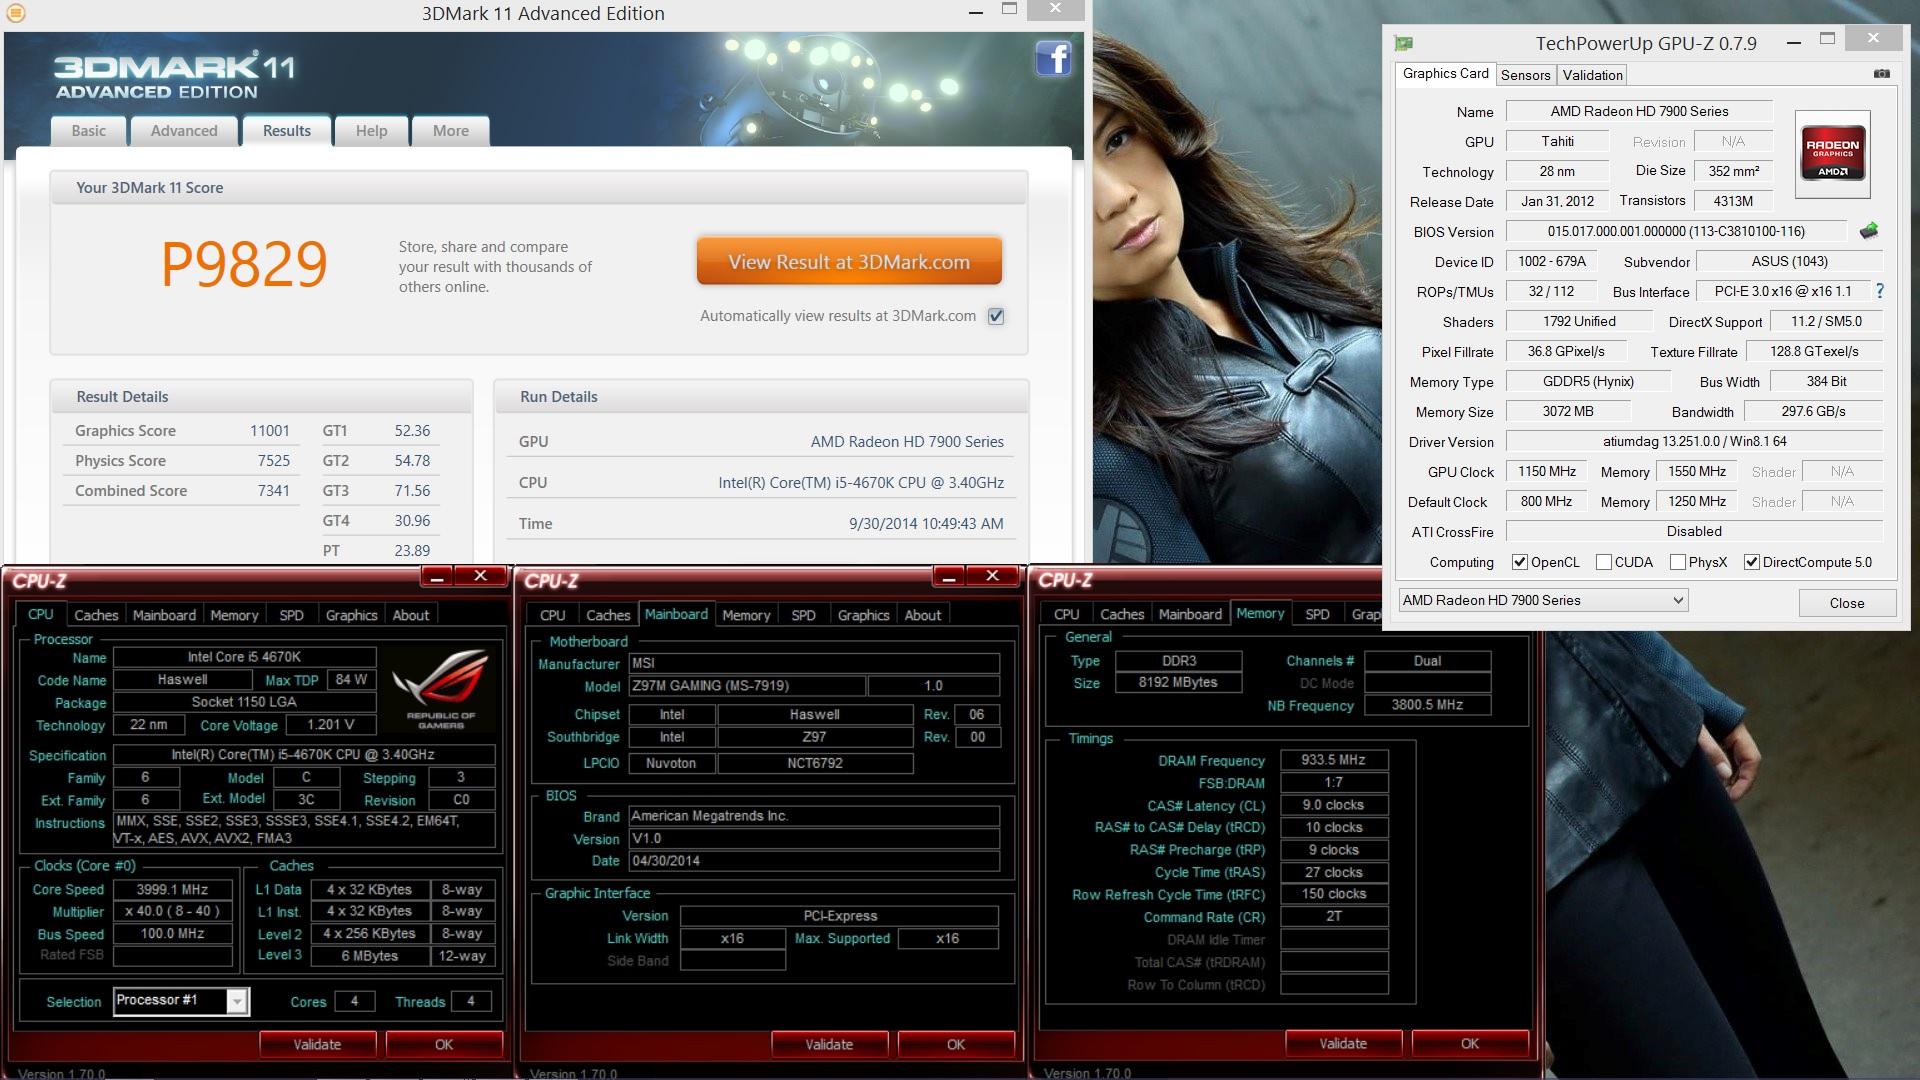
Task: Open the Help tab in 3DMark
Action: [371, 131]
